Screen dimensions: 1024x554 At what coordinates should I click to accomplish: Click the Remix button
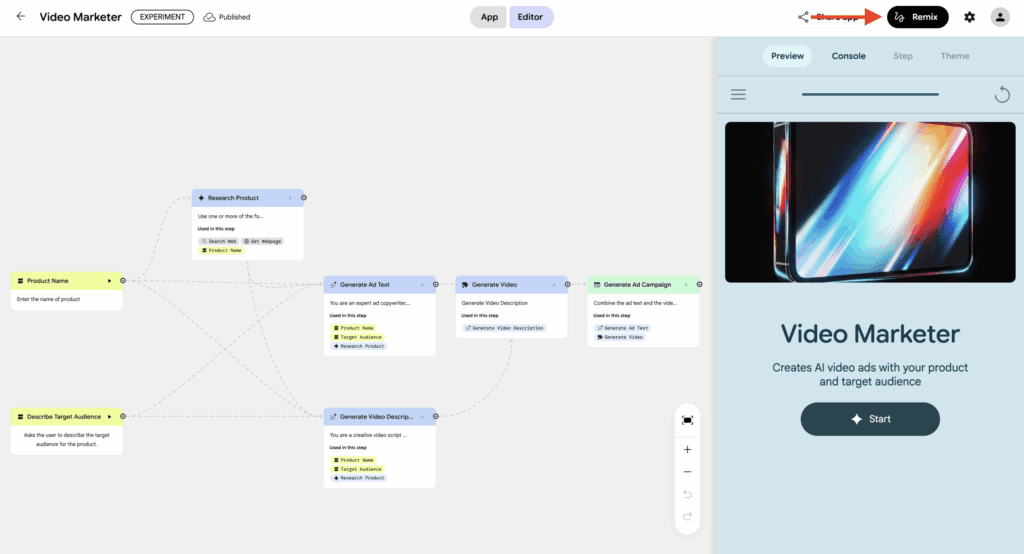(917, 17)
